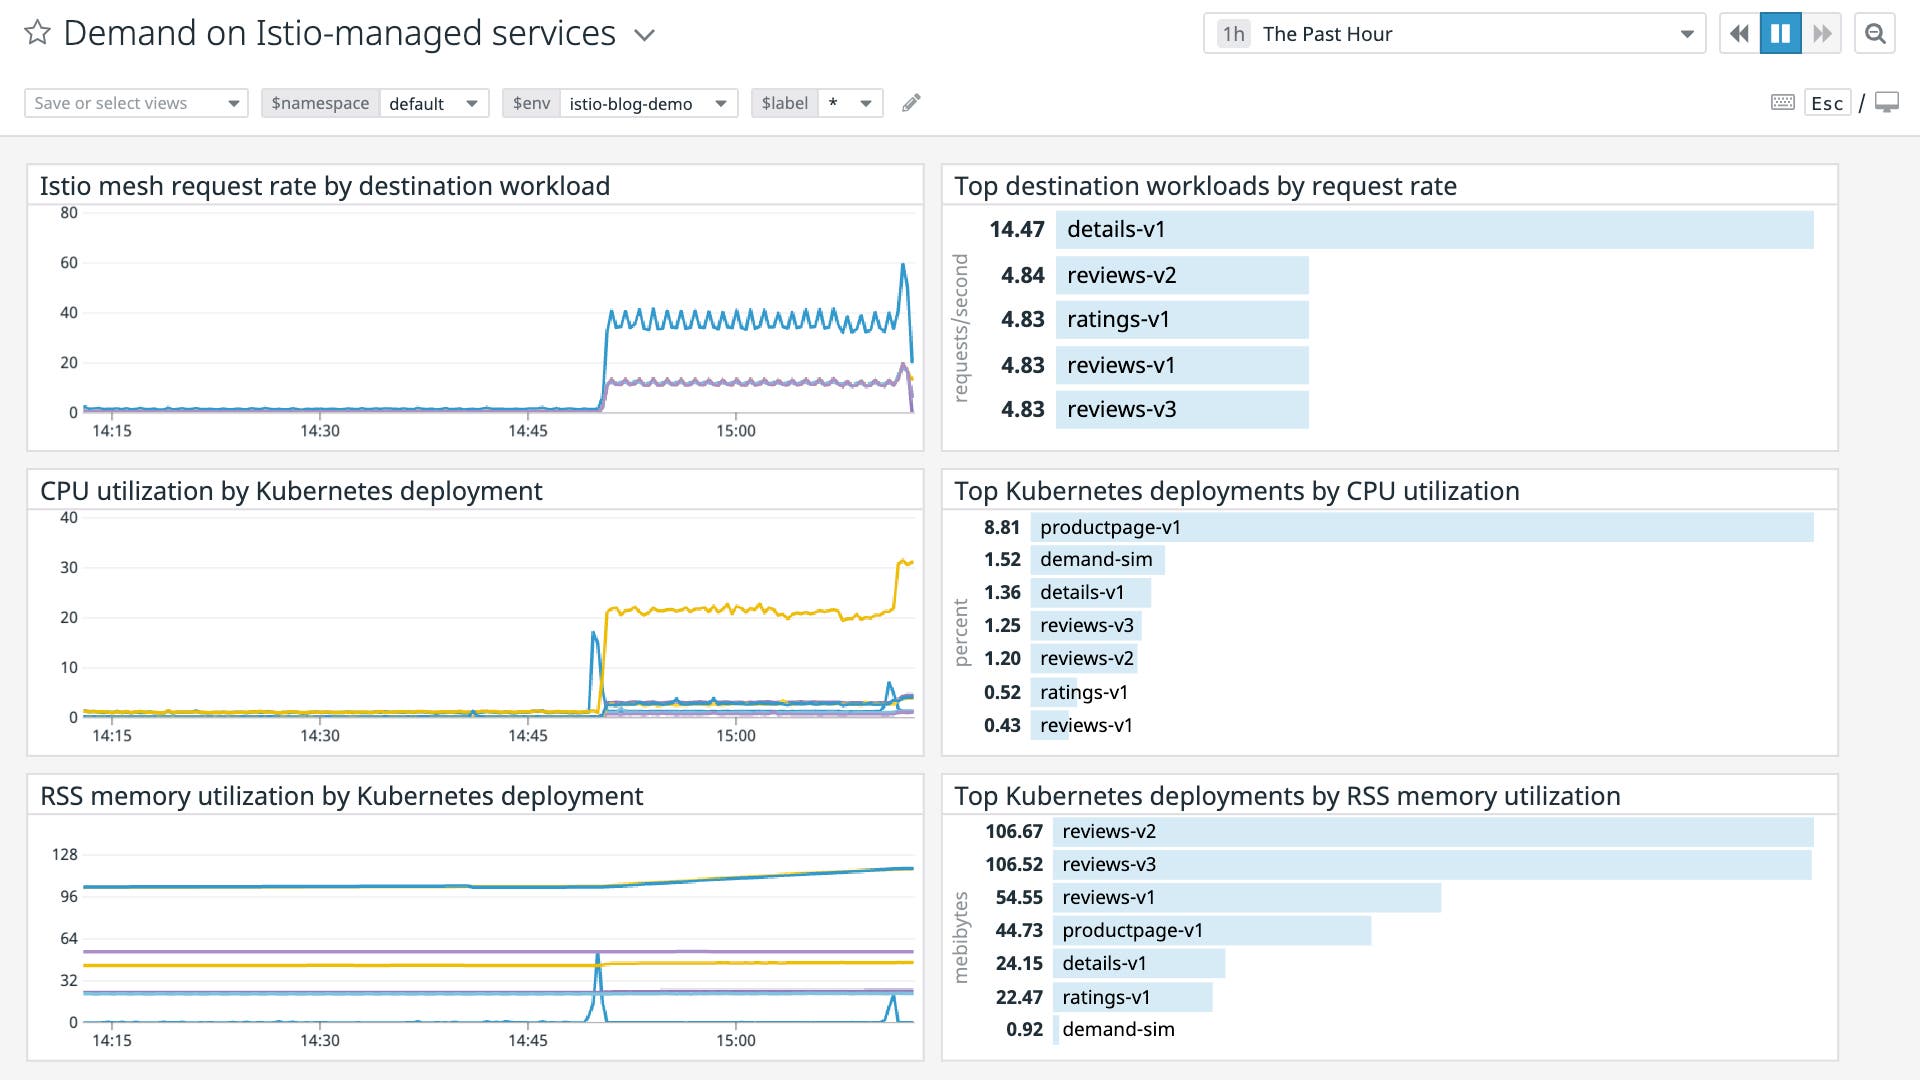Click the zoom out magnifier icon

pyautogui.click(x=1875, y=32)
